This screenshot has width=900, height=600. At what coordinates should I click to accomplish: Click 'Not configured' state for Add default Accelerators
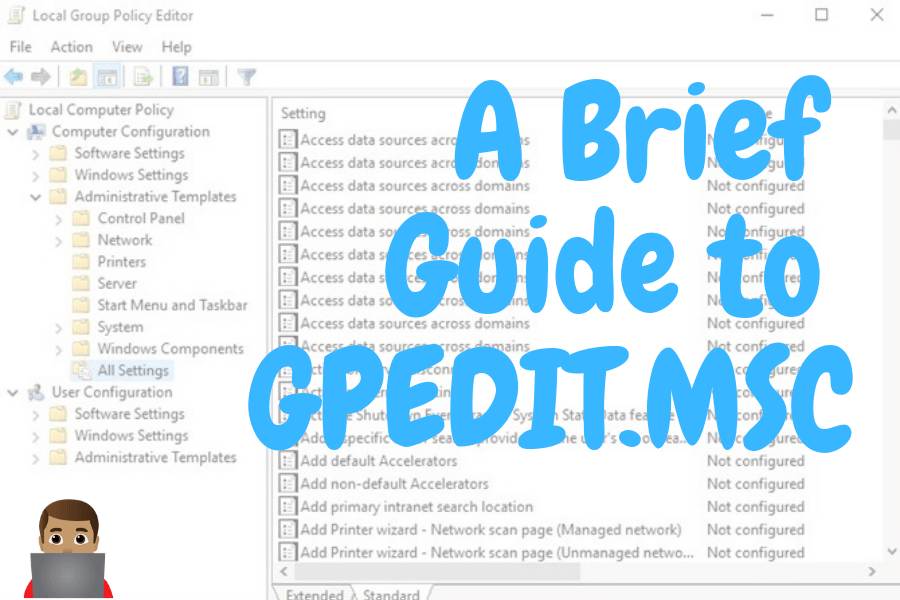click(755, 461)
